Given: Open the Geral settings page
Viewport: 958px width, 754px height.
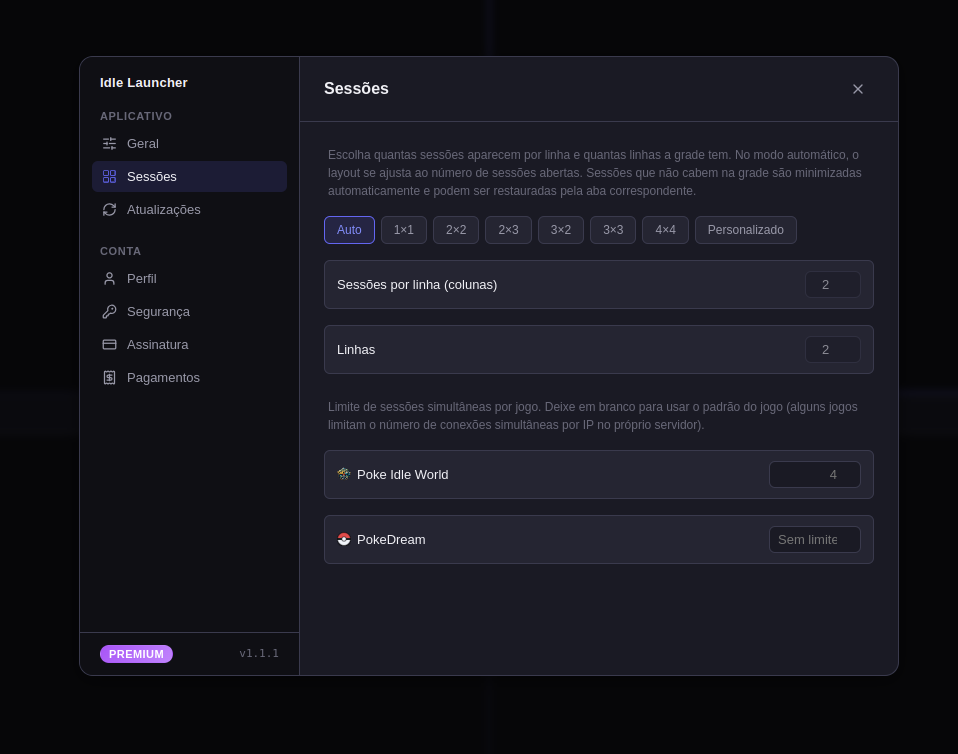Looking at the screenshot, I should click(x=189, y=144).
